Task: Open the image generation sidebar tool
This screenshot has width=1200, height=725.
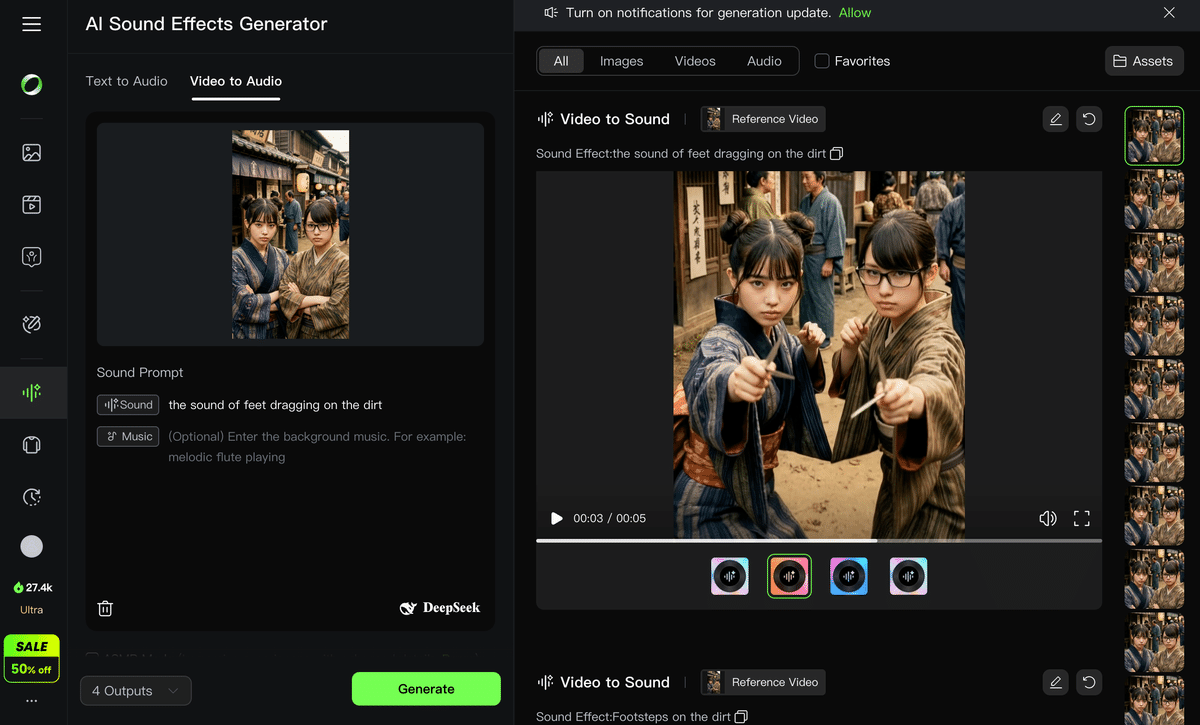Action: 32,153
